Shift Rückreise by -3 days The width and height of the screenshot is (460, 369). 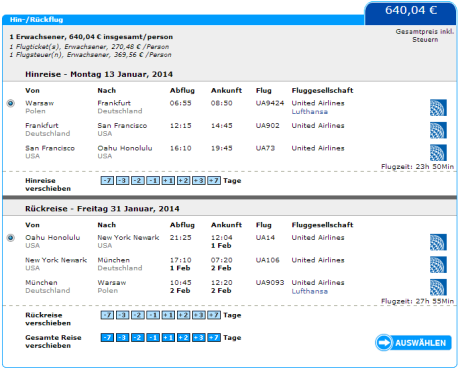point(123,315)
